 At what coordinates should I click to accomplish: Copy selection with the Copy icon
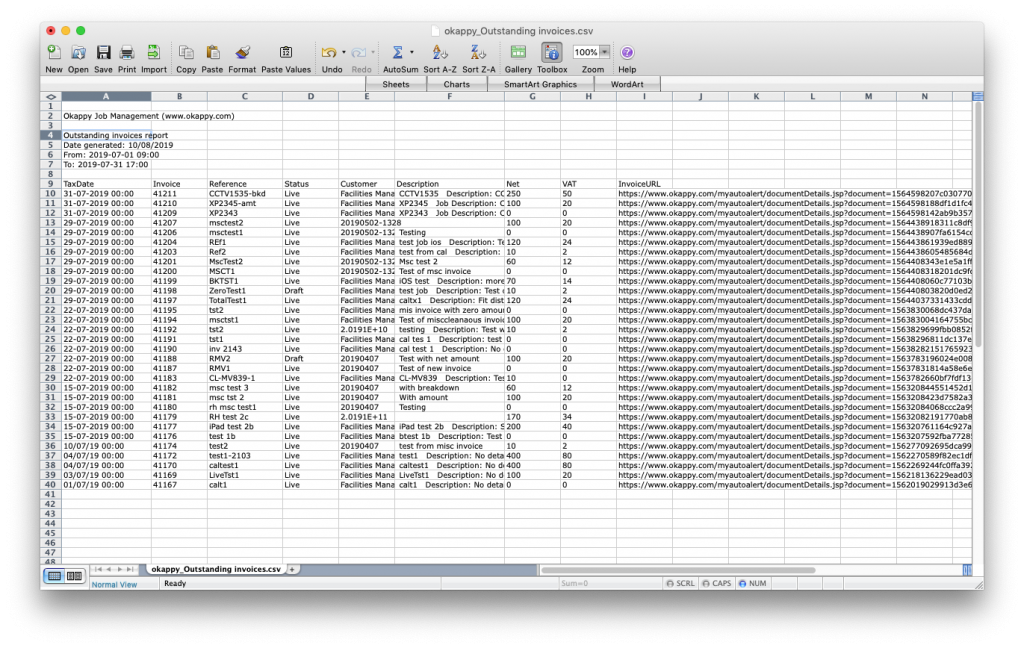click(186, 53)
